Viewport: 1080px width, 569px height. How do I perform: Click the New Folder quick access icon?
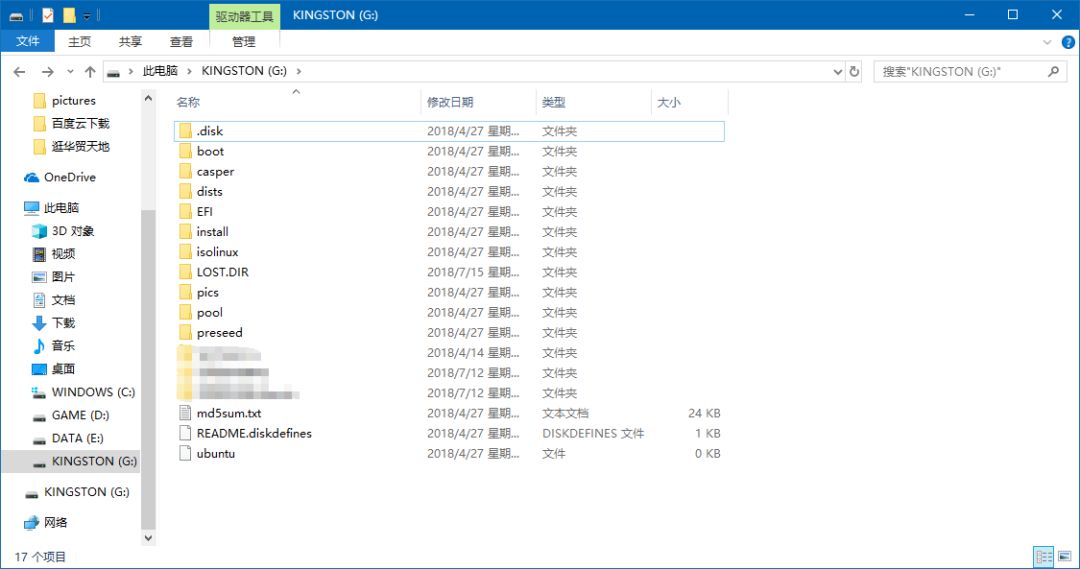(x=69, y=14)
